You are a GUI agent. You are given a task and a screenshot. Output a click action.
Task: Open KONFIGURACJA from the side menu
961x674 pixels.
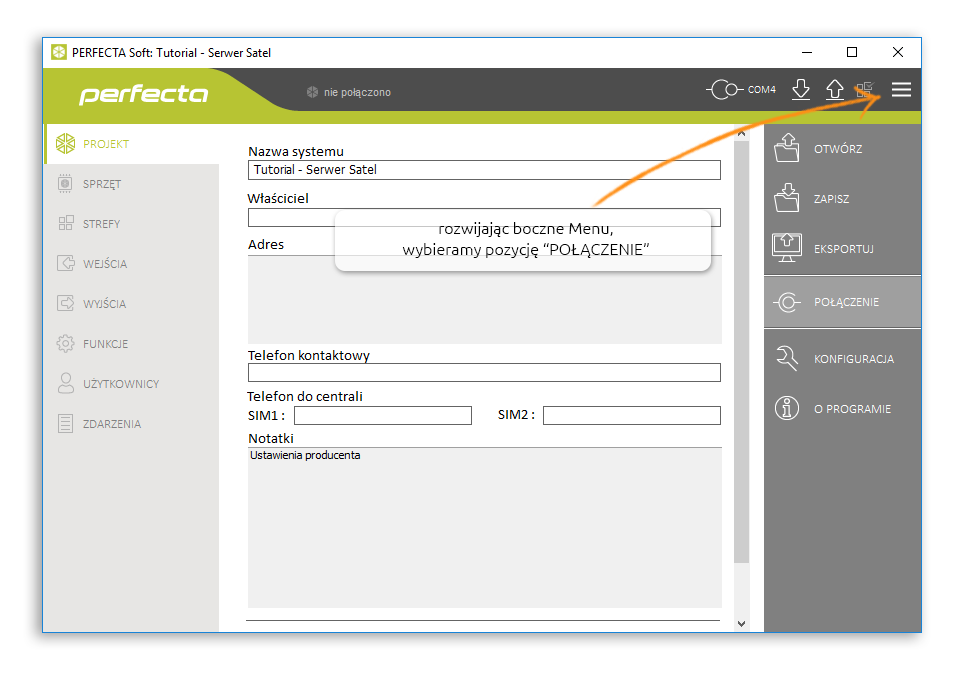pyautogui.click(x=843, y=358)
